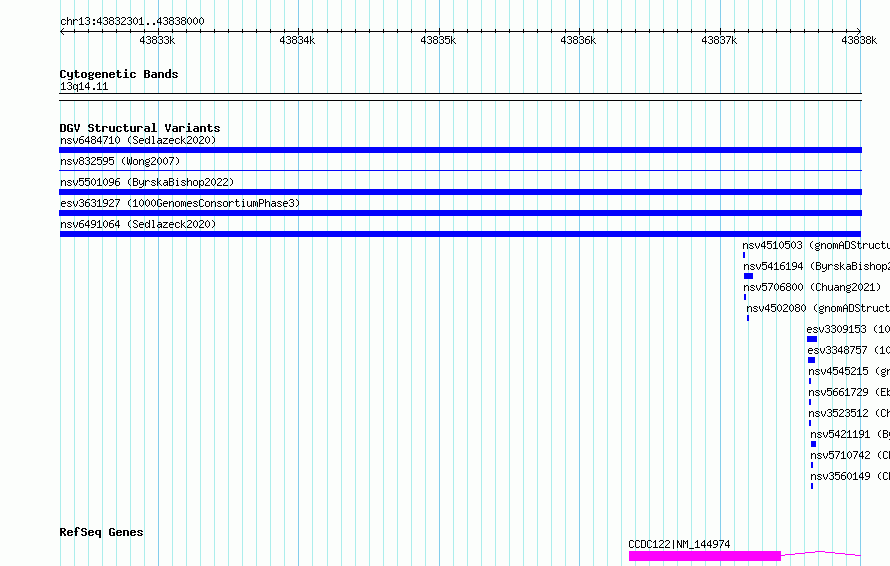Image resolution: width=890 pixels, height=566 pixels.
Task: Click the 43836k ruler tick label
Action: point(578,40)
